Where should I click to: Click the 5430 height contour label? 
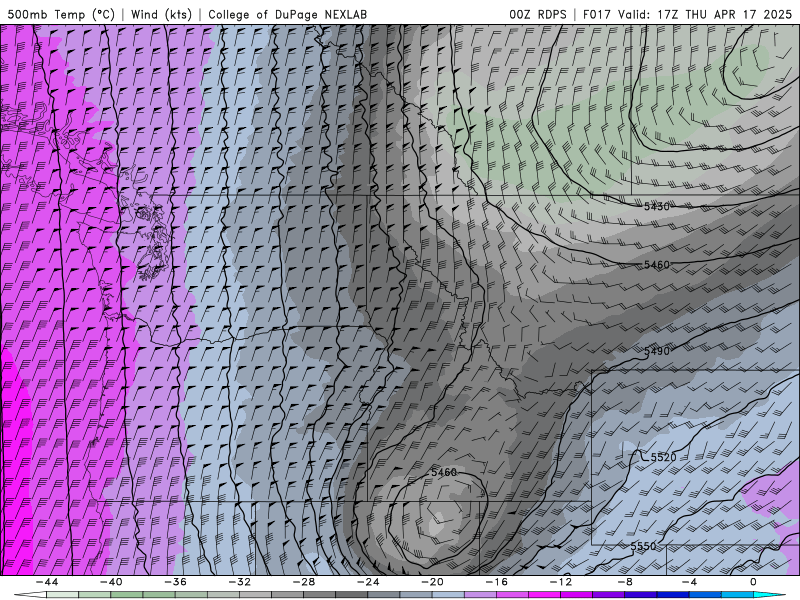click(x=657, y=206)
